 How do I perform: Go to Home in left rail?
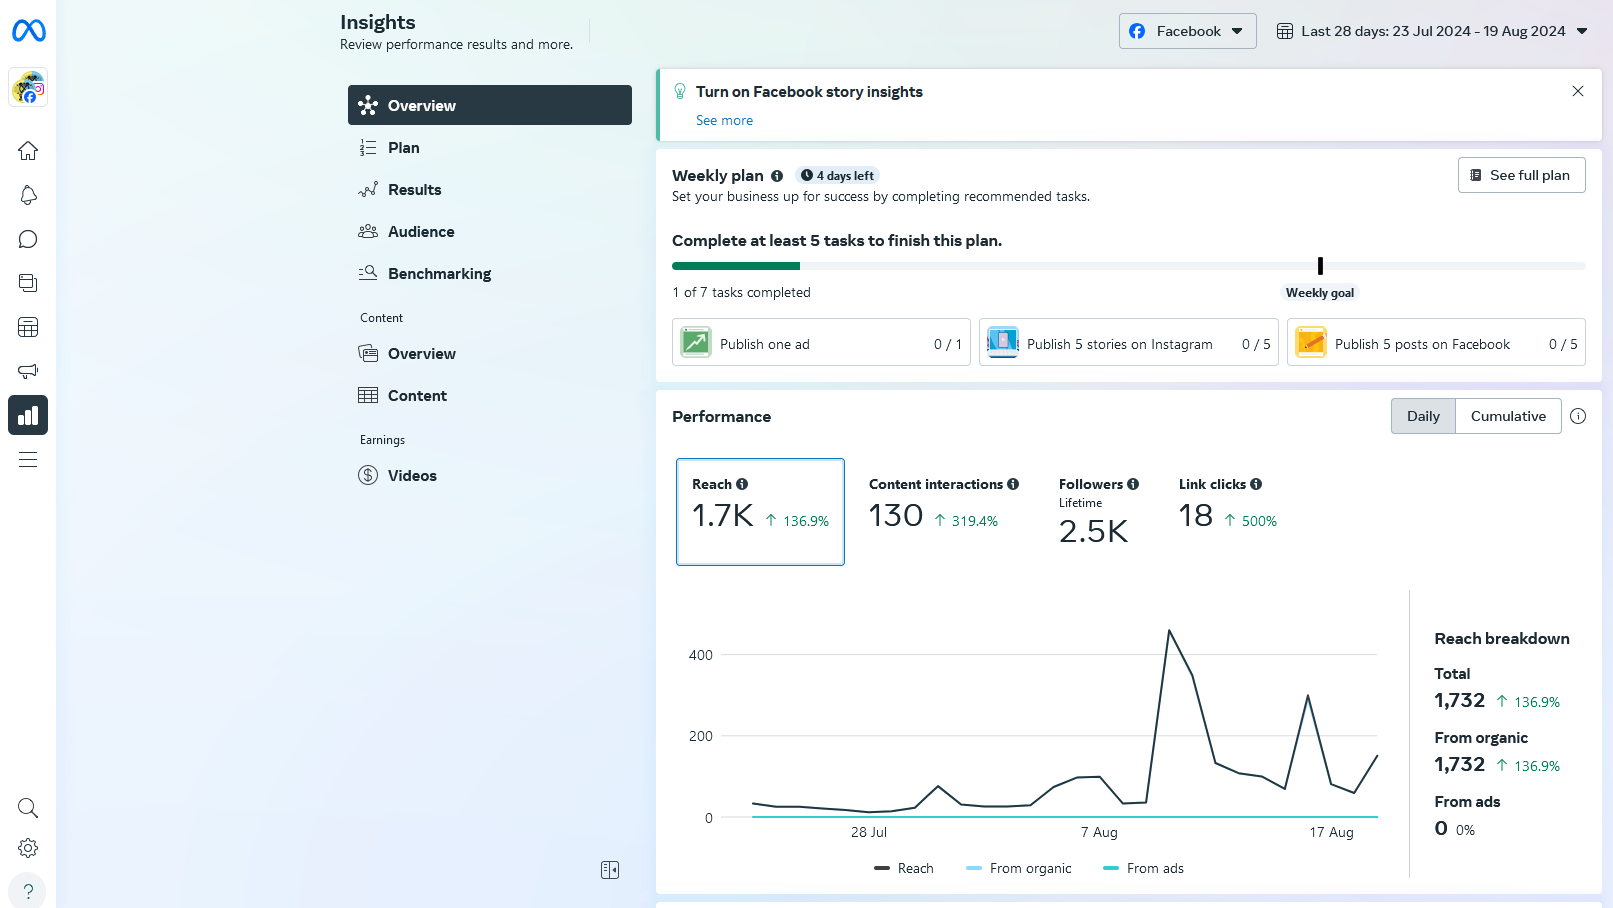click(x=28, y=151)
